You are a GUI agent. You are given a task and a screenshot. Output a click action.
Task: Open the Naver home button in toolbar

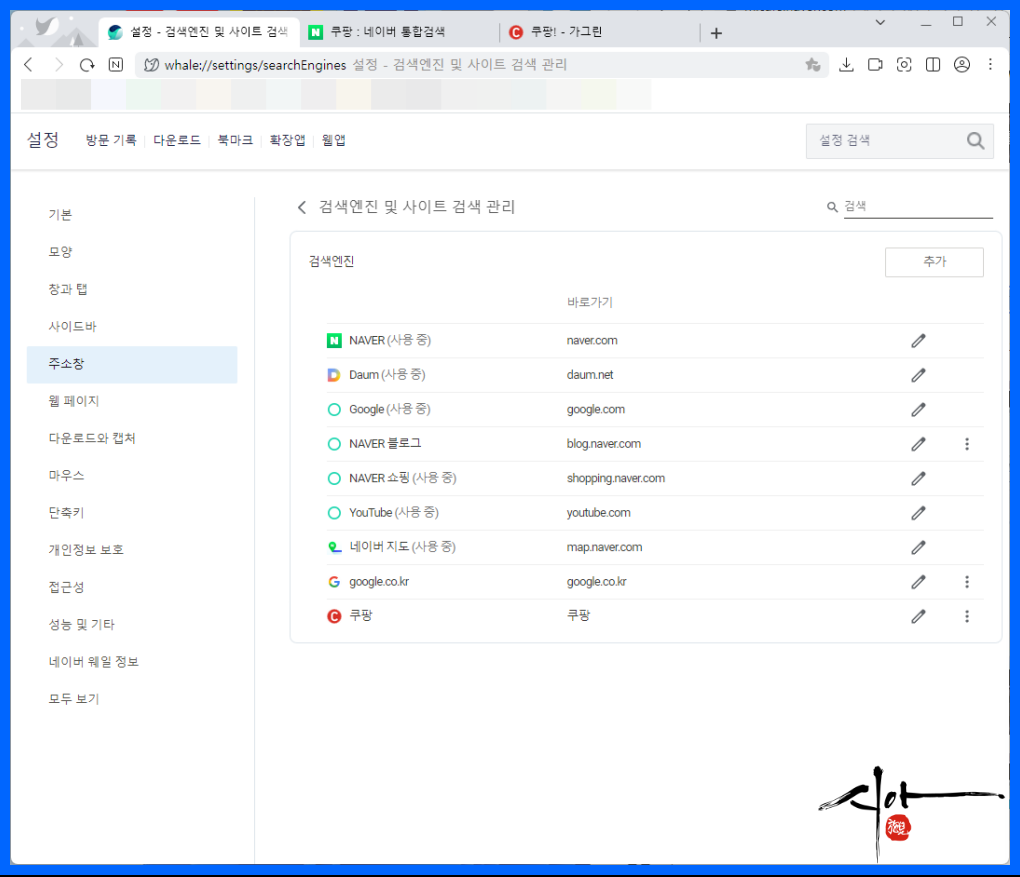[x=116, y=64]
